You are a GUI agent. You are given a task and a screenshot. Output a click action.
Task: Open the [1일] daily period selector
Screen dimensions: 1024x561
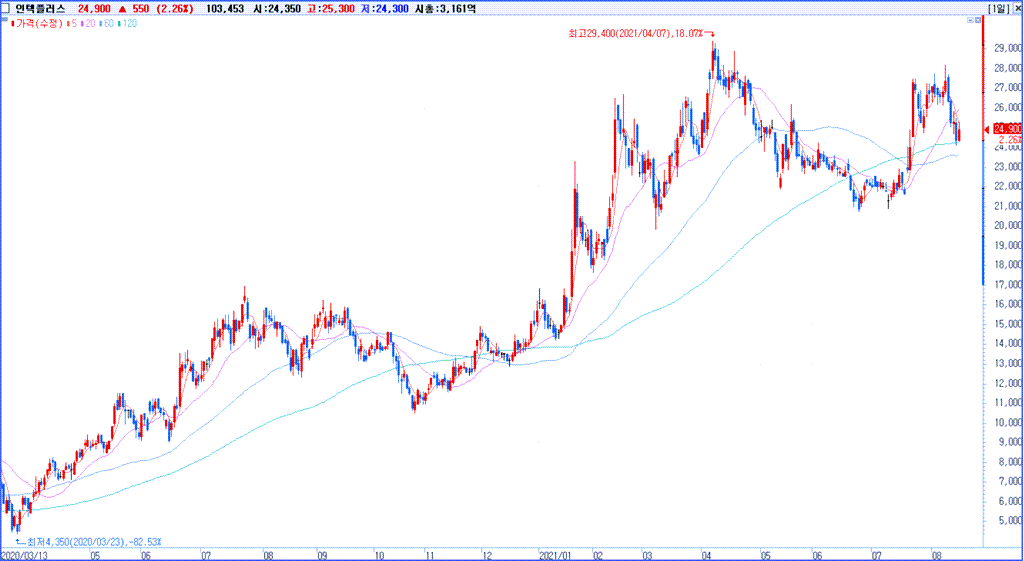pos(997,8)
